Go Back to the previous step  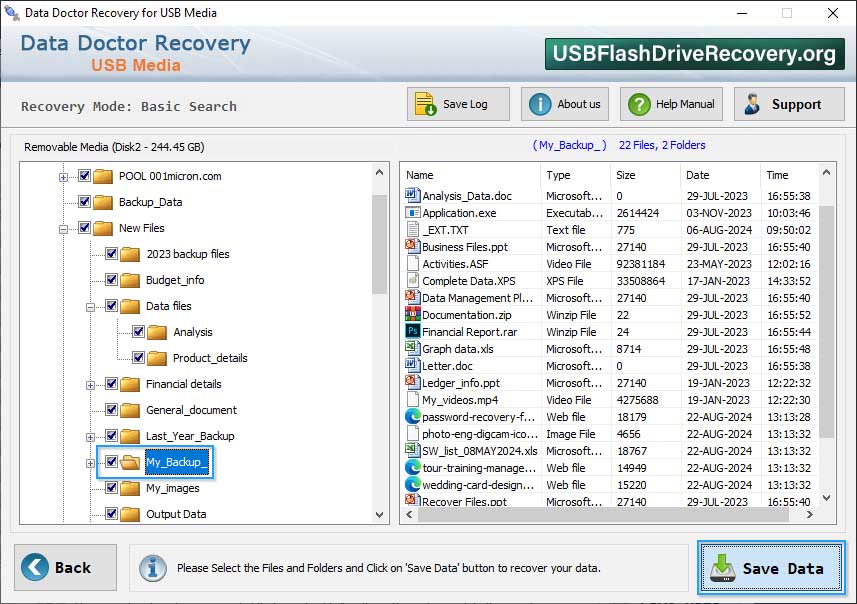click(x=66, y=567)
